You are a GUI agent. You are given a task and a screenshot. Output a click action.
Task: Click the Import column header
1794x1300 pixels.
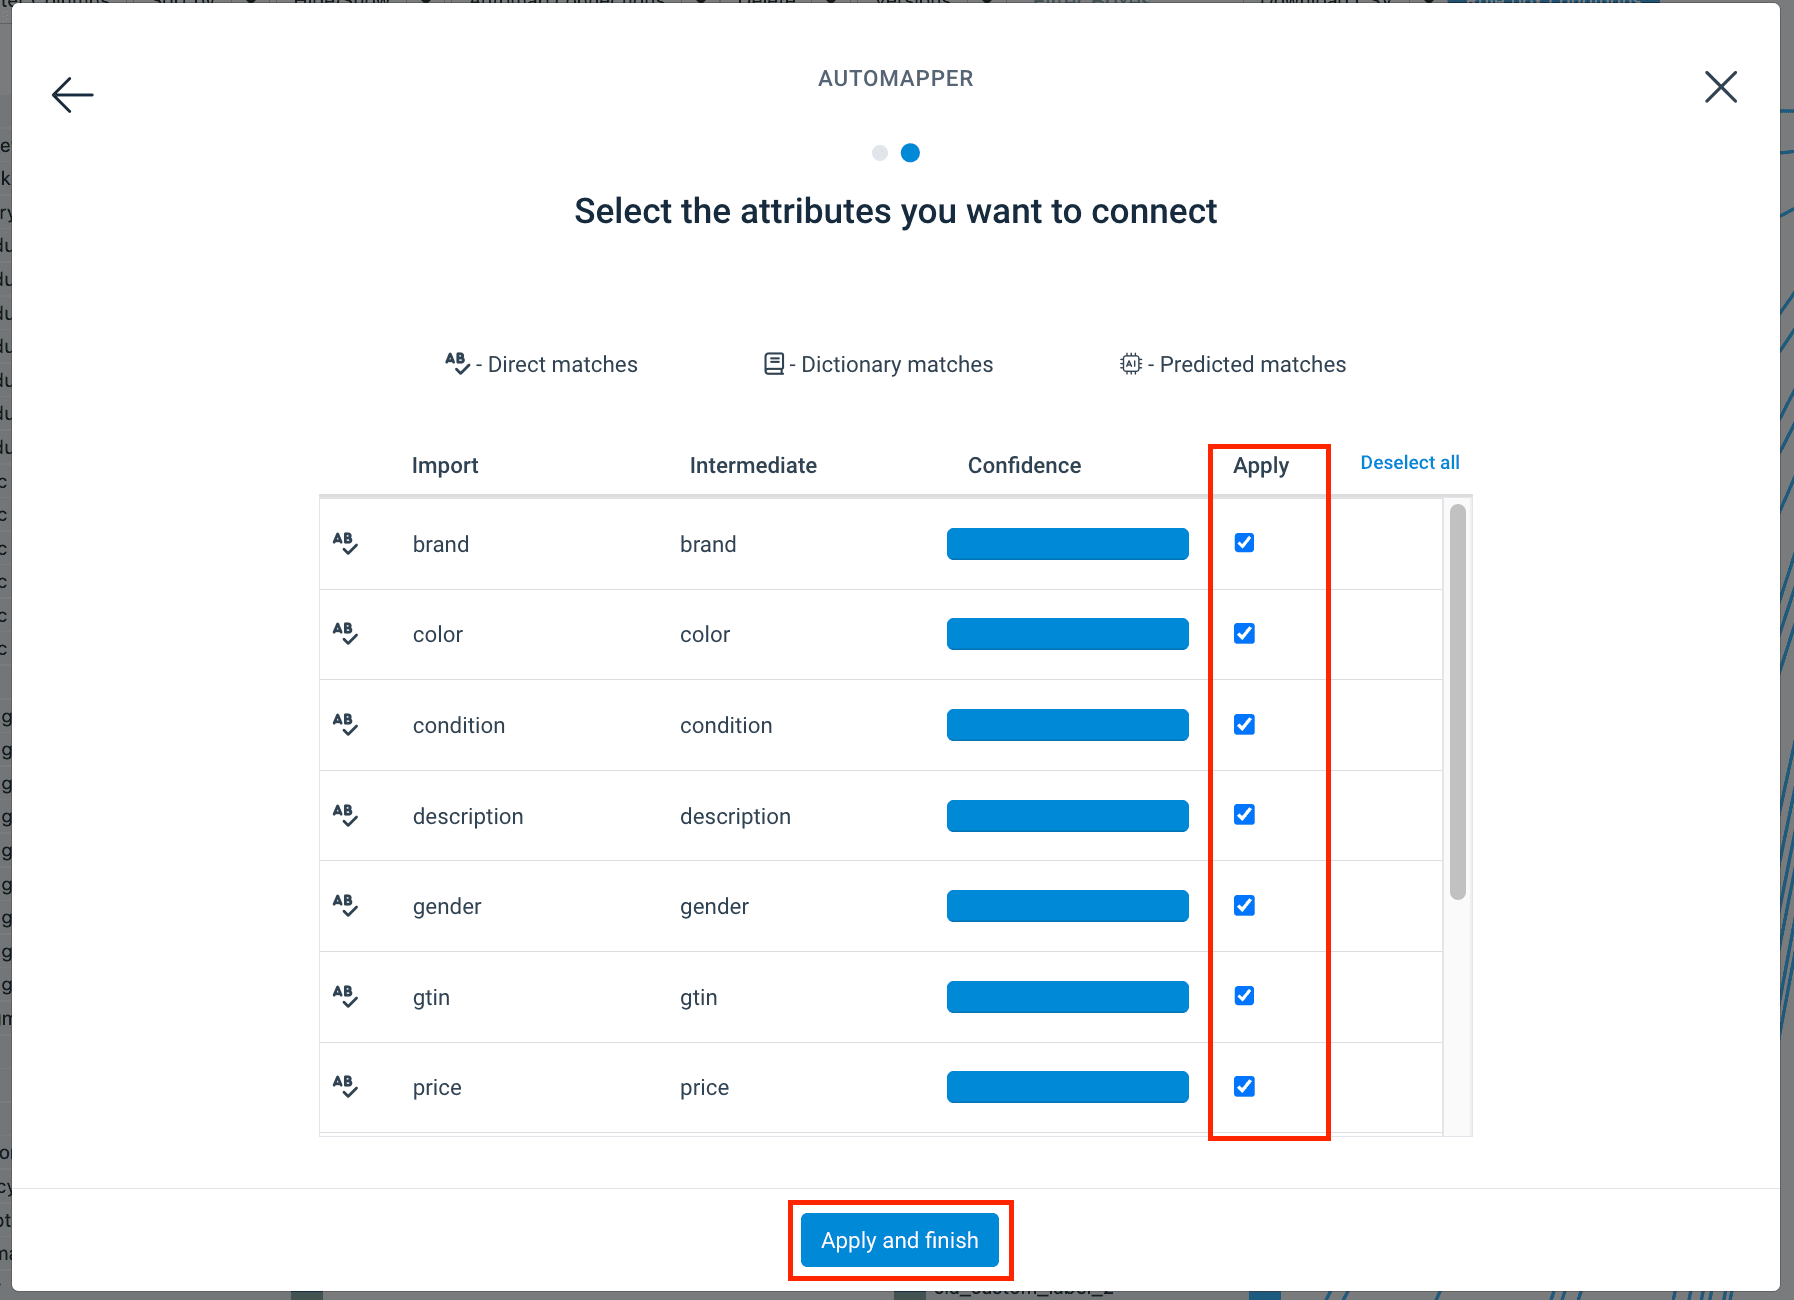pos(445,466)
